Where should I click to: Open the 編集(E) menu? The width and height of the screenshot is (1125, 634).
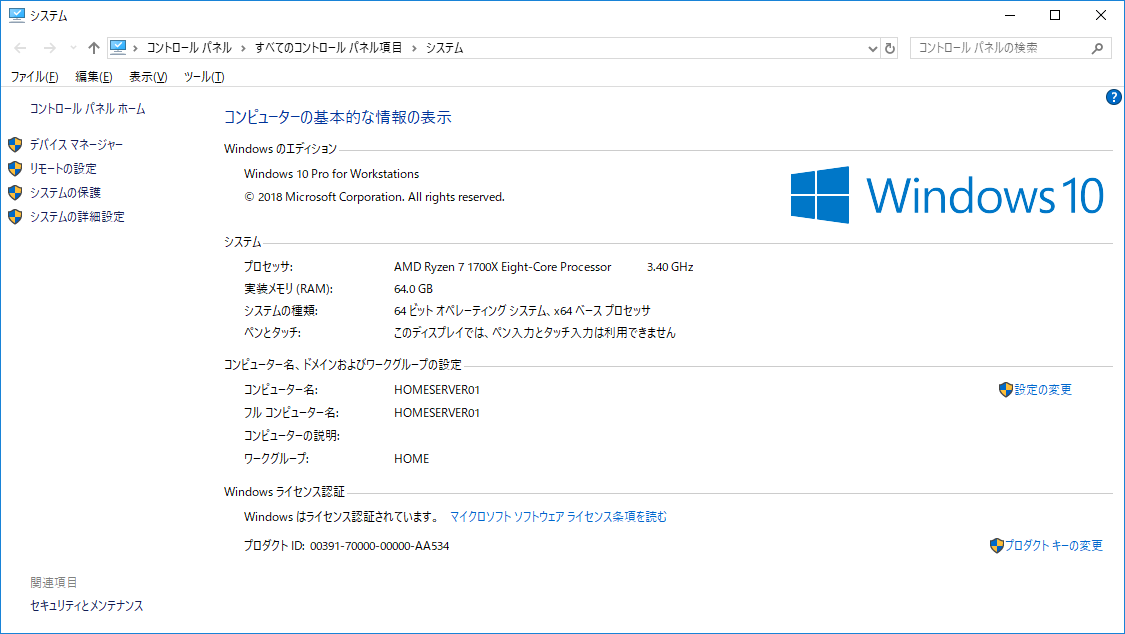(94, 77)
